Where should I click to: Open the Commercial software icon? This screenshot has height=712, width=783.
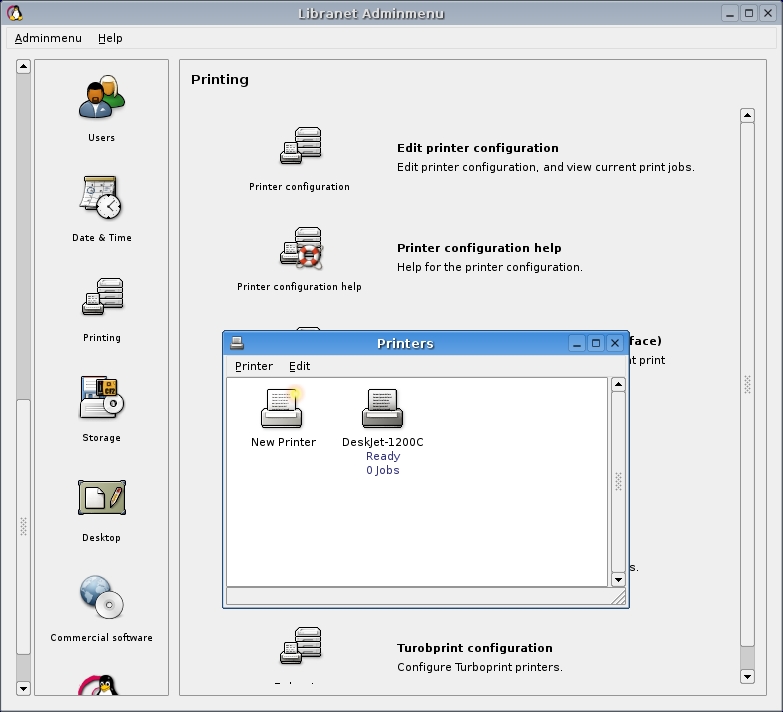pyautogui.click(x=101, y=598)
